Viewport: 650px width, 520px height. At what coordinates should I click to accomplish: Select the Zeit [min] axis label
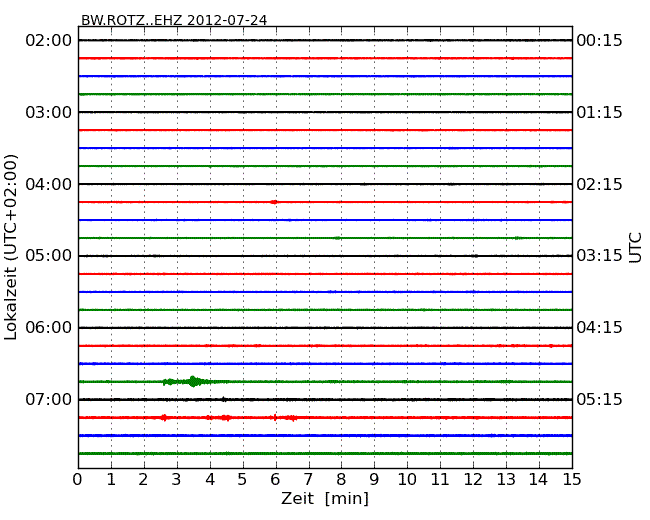tap(325, 498)
